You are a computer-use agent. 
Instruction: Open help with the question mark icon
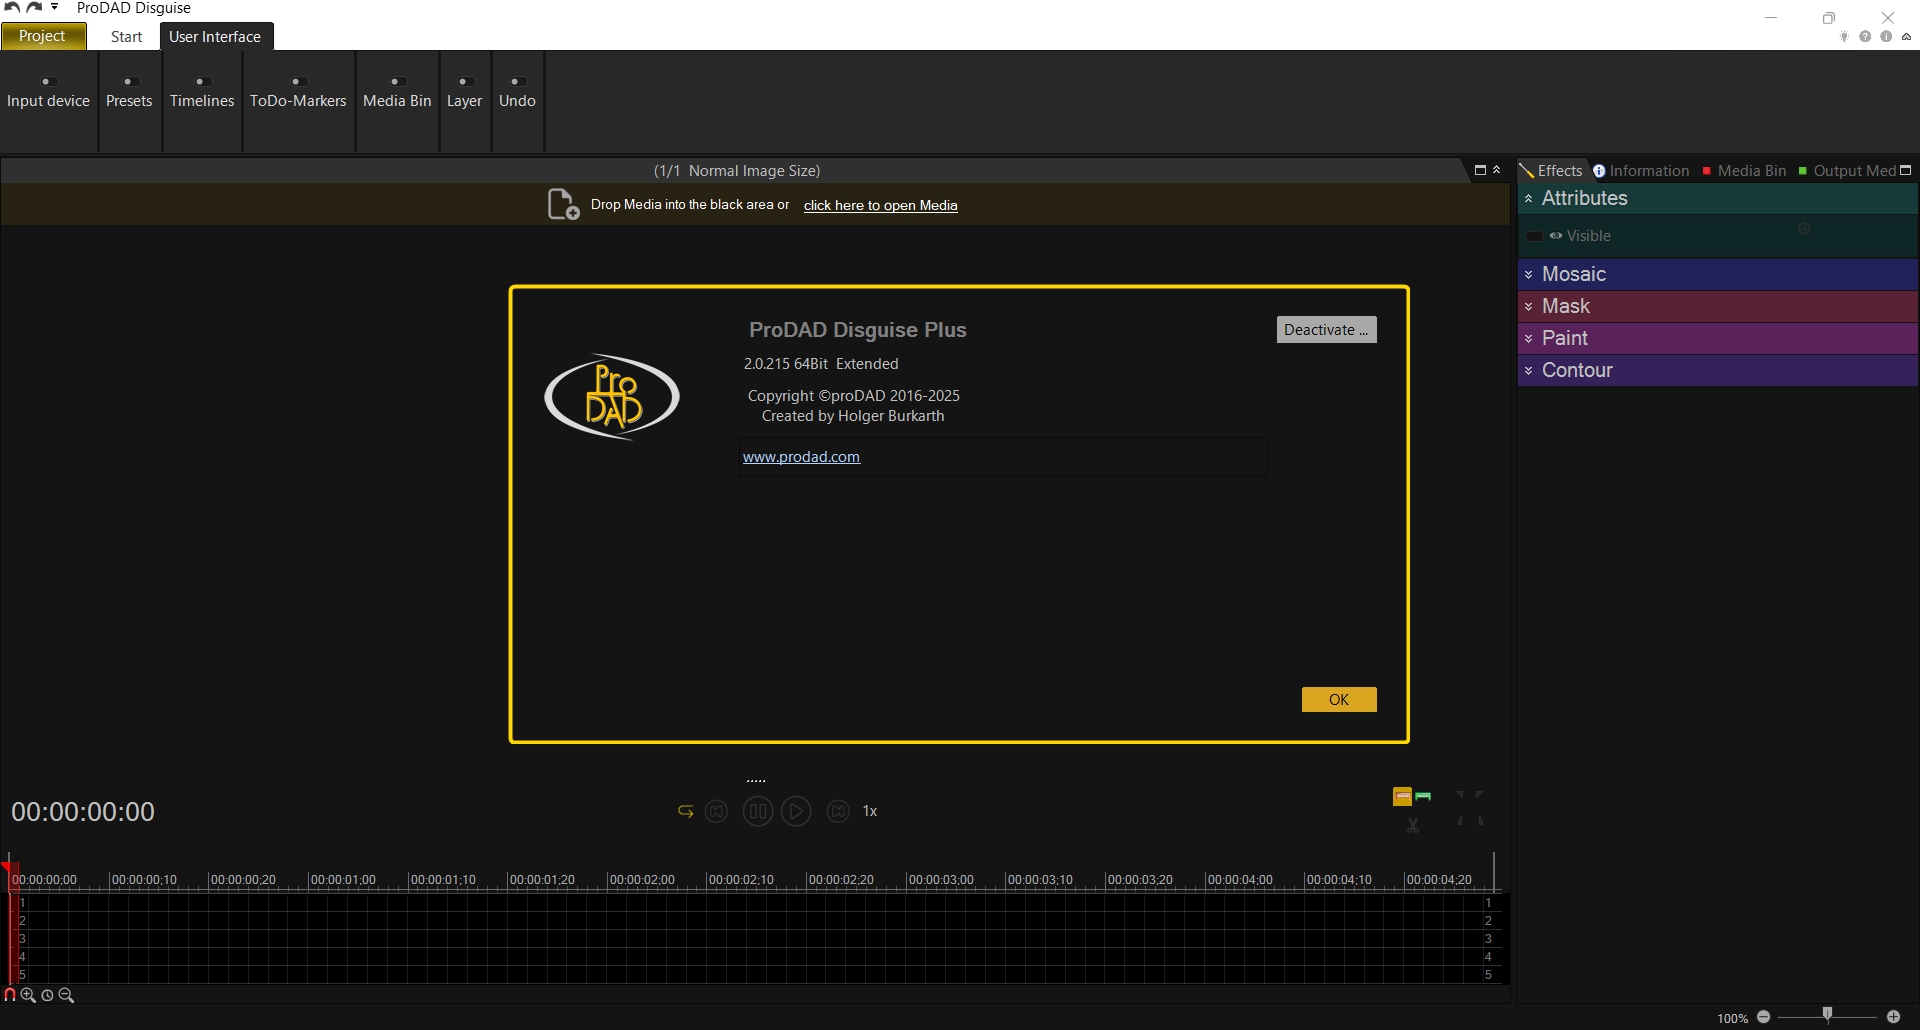click(x=1865, y=36)
